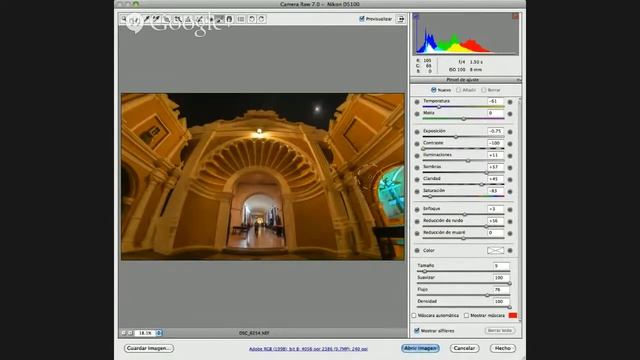Select the Targeted Adjustment tool
The height and width of the screenshot is (360, 640).
[x=167, y=19]
